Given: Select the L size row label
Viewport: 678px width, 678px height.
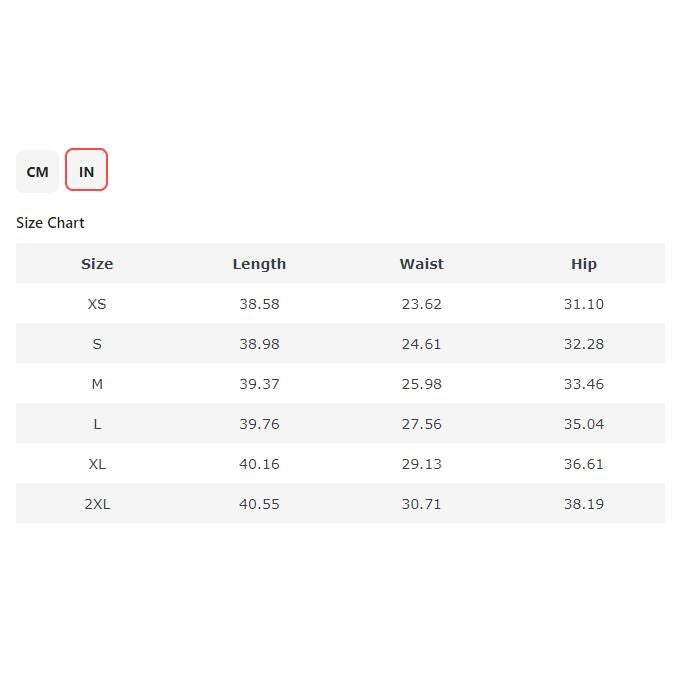Looking at the screenshot, I should [x=97, y=424].
